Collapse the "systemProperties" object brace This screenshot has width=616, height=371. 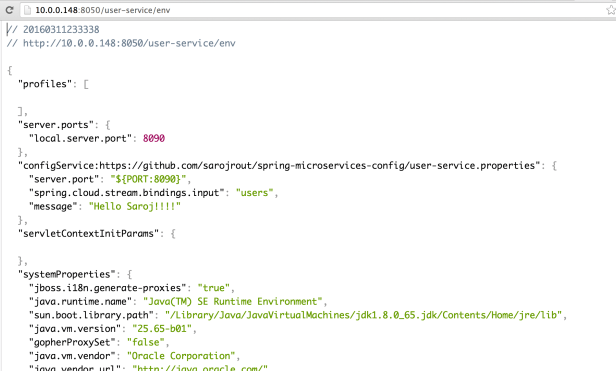point(130,274)
